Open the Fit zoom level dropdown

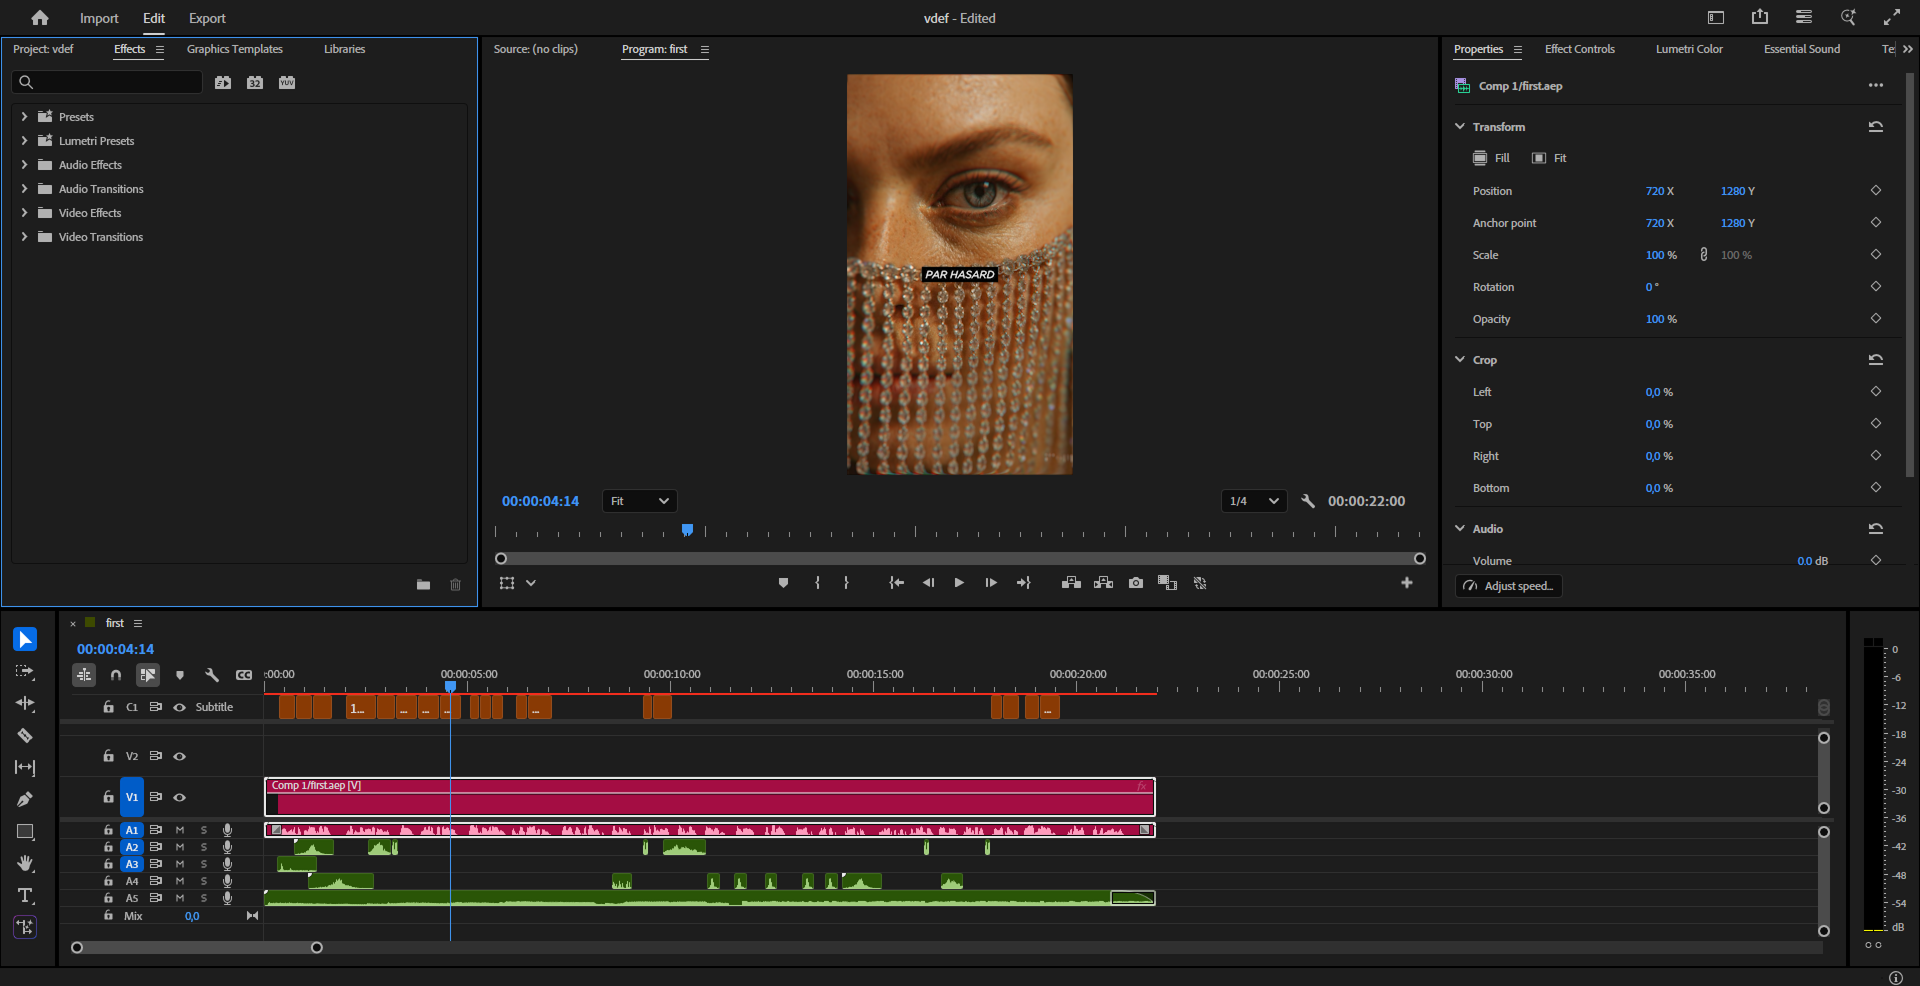[x=640, y=501]
